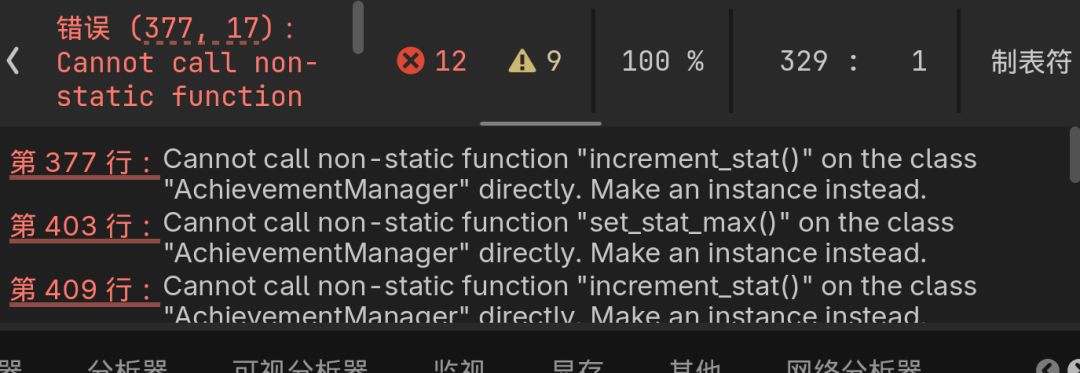Viewport: 1080px width, 373px height.
Task: Toggle script panel with left chevron
Action: coord(12,62)
